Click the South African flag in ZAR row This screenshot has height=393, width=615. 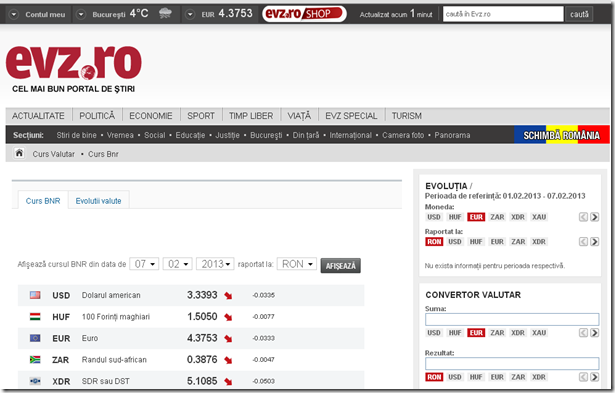(x=35, y=359)
